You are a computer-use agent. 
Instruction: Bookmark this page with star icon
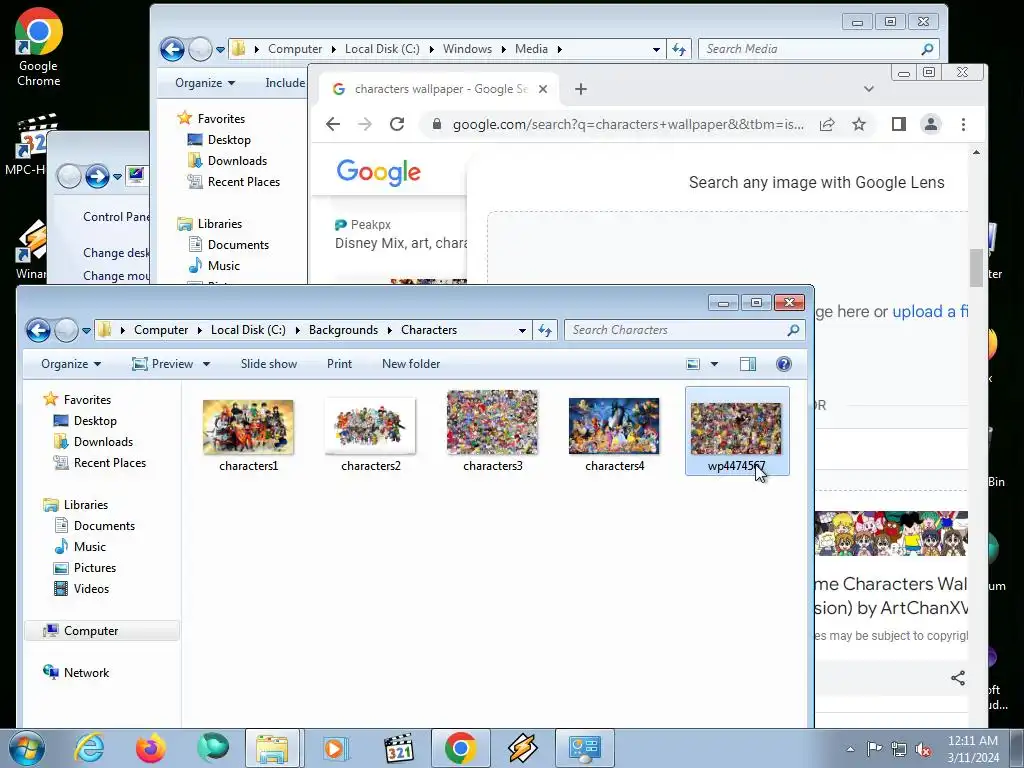859,124
